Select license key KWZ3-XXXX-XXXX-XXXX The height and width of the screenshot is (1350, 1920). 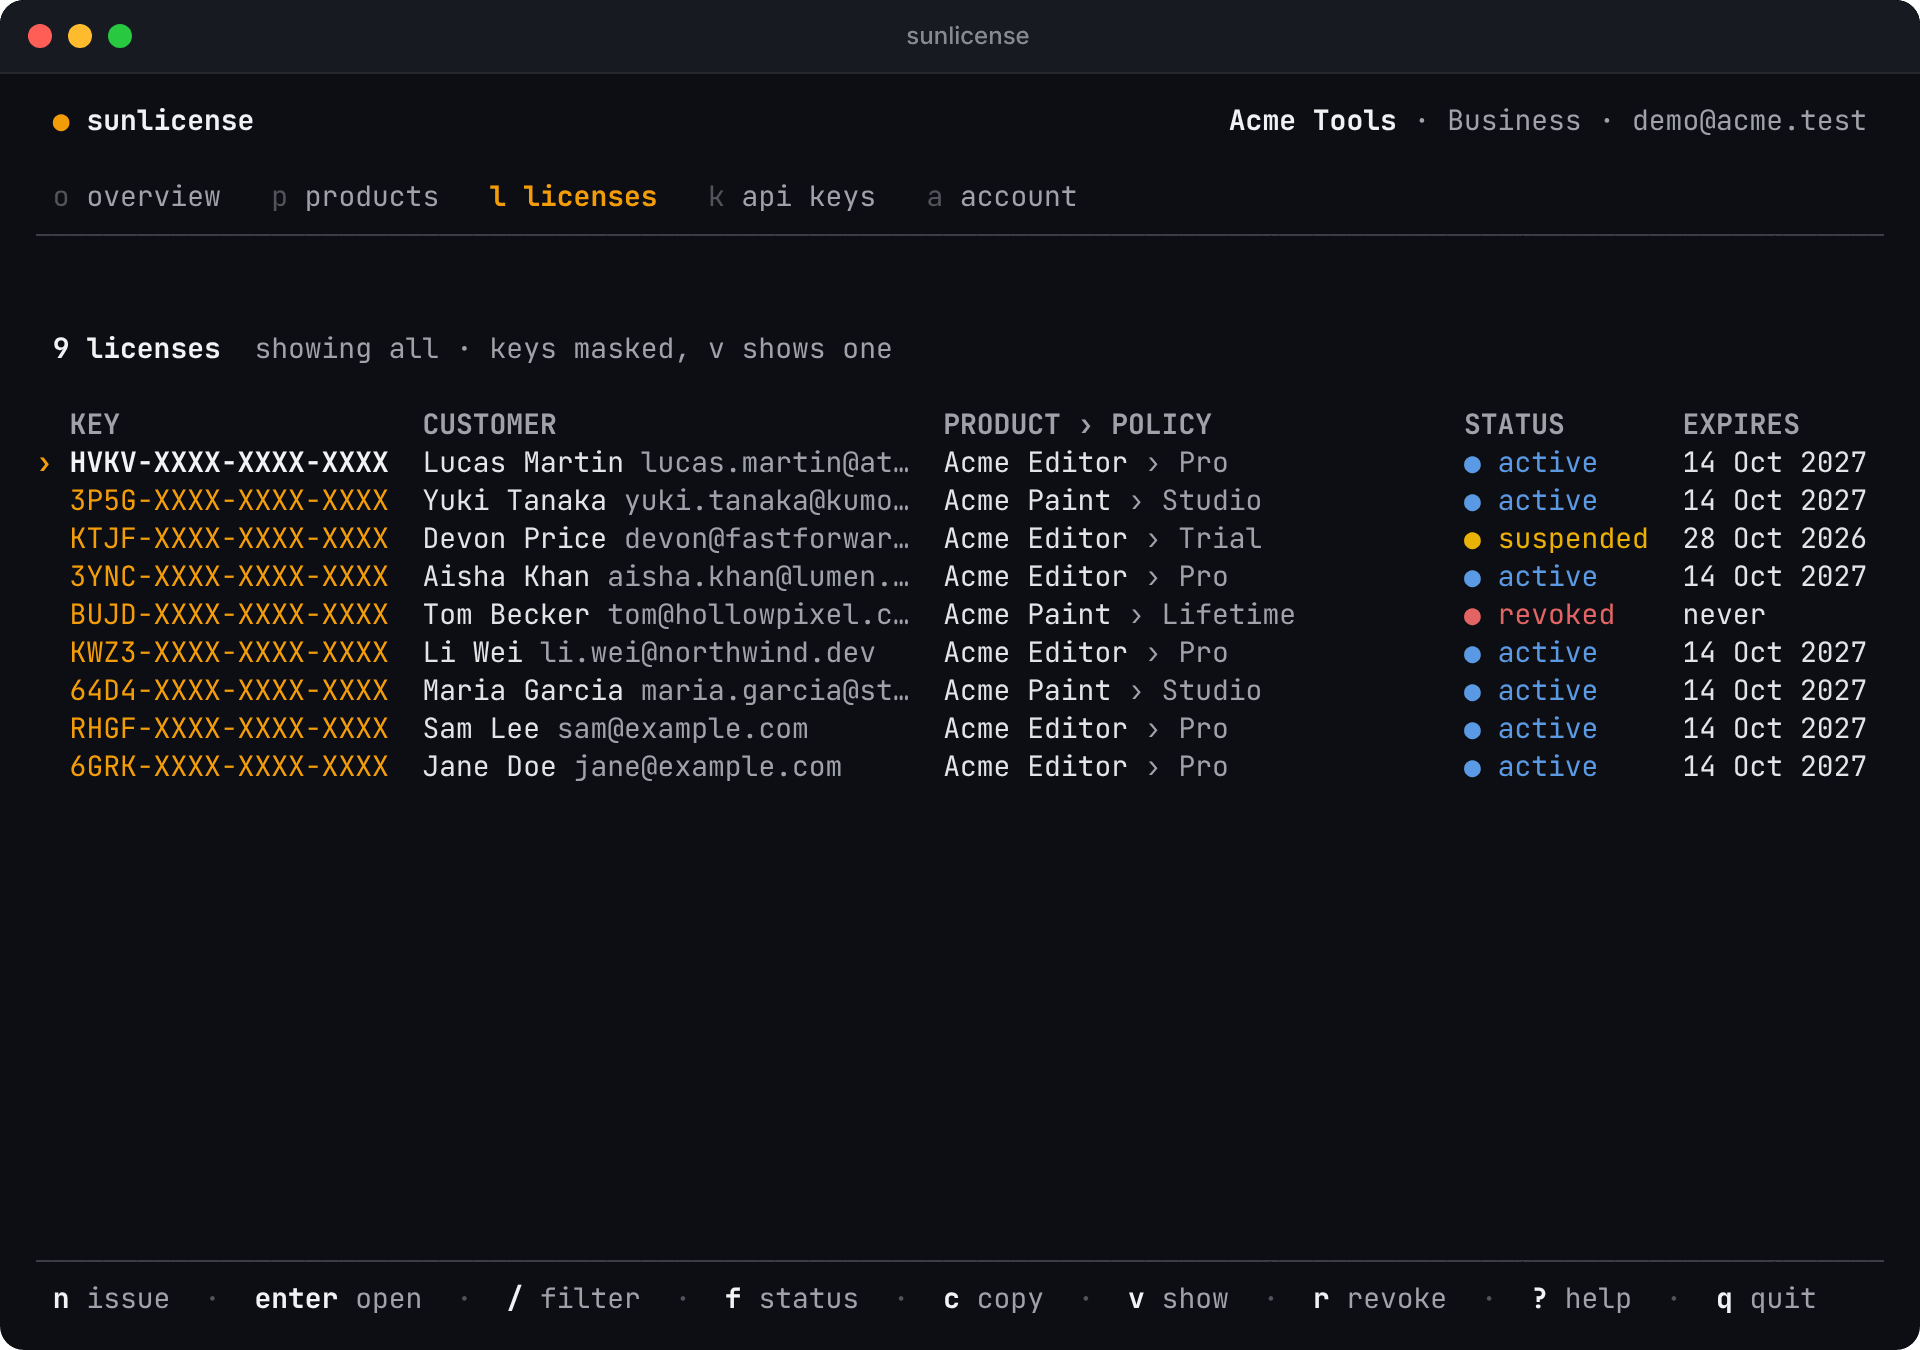pyautogui.click(x=229, y=653)
